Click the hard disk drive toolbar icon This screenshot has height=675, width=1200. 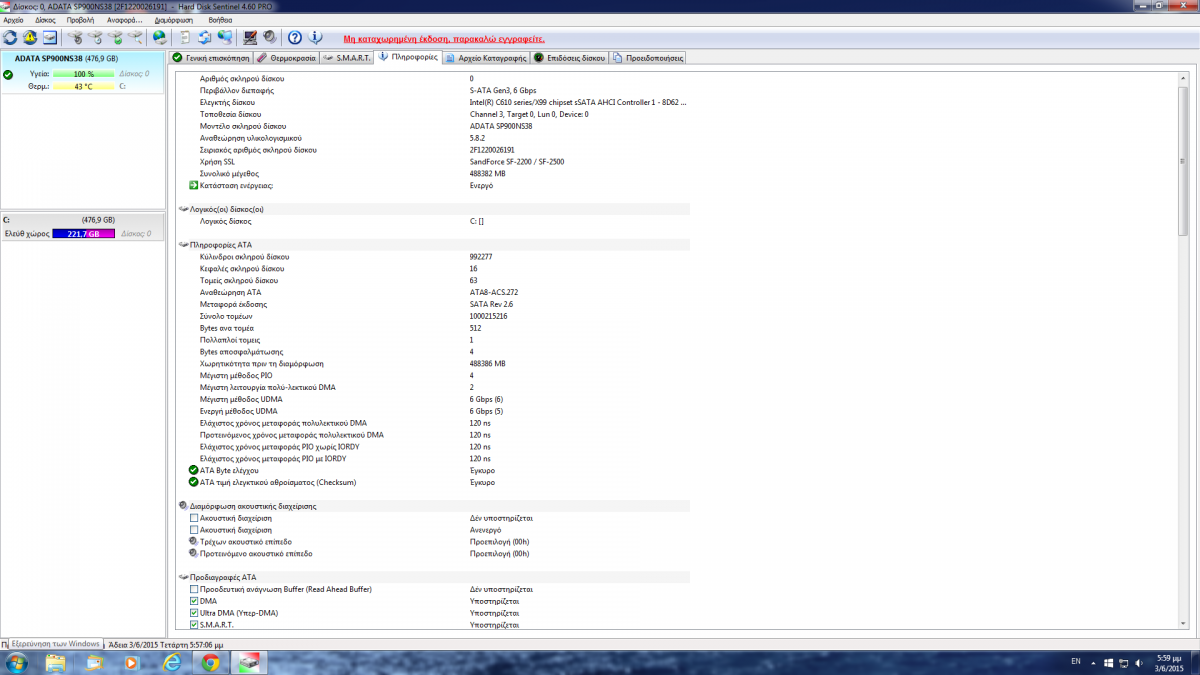tap(50, 38)
